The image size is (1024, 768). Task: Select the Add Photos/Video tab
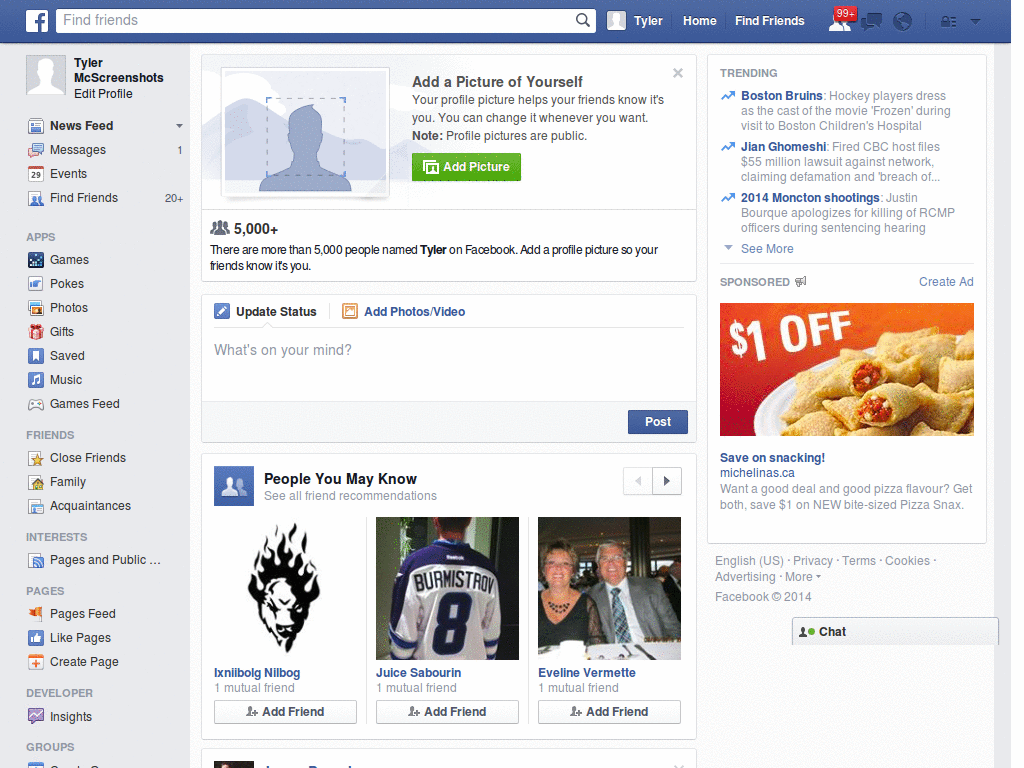coord(404,312)
